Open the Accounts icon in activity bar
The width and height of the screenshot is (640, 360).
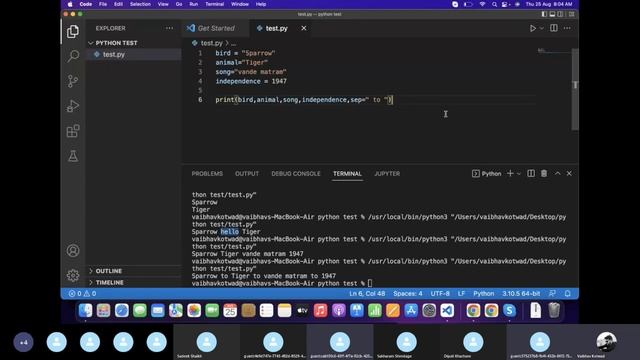tap(73, 250)
